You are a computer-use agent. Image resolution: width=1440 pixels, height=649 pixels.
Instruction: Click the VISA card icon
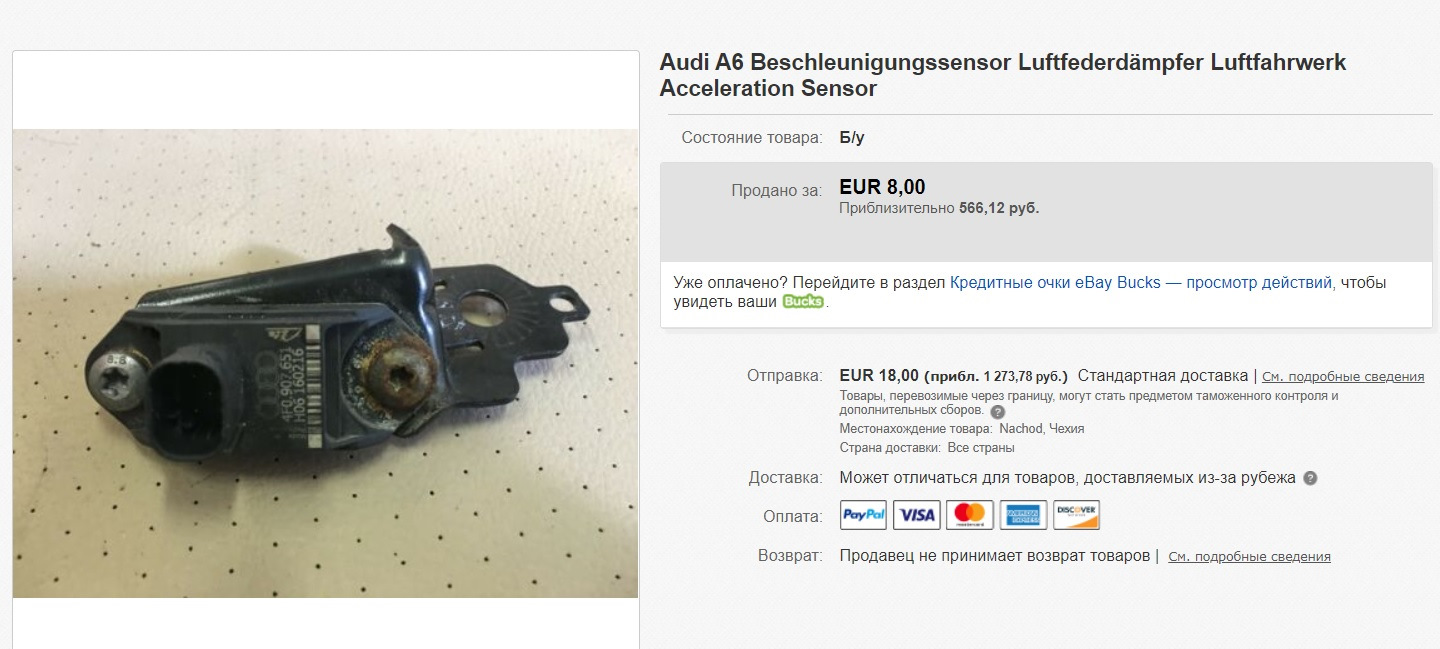click(x=917, y=515)
